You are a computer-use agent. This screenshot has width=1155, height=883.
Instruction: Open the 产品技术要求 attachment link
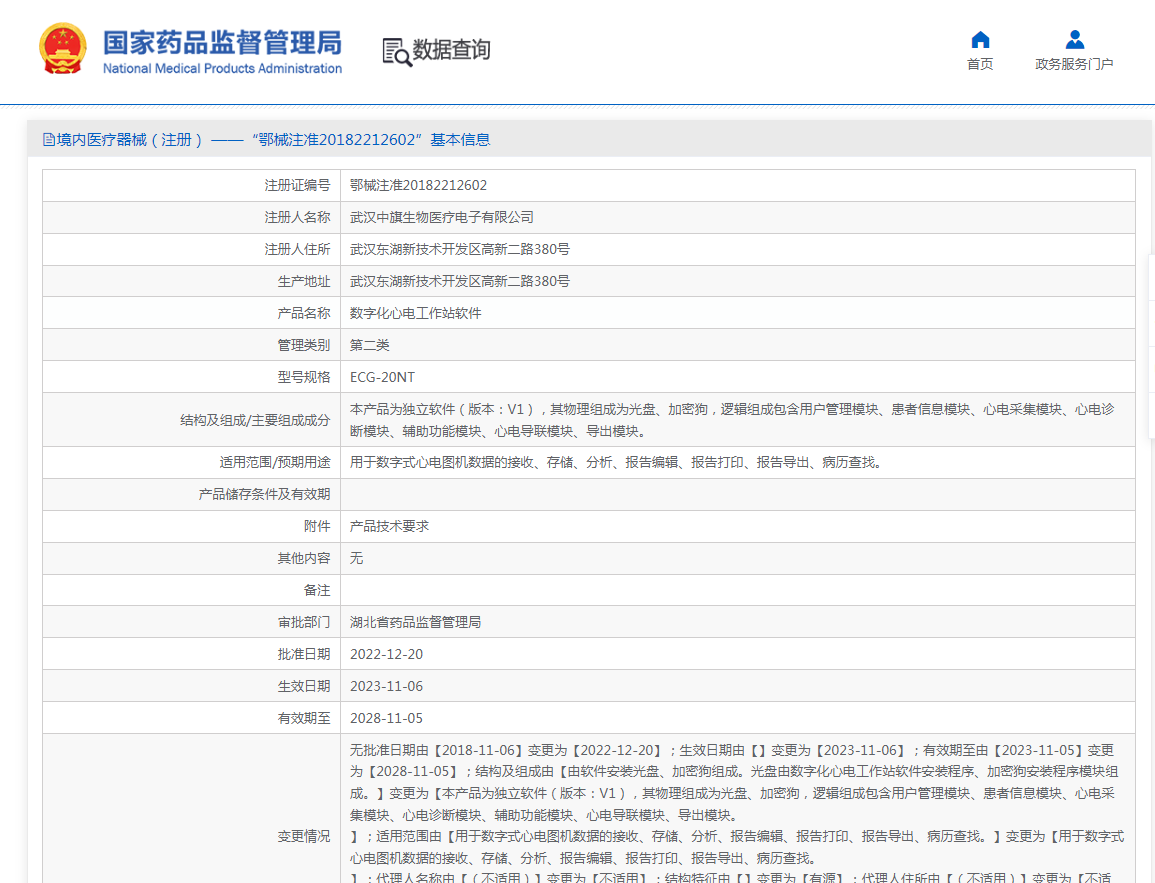point(389,526)
